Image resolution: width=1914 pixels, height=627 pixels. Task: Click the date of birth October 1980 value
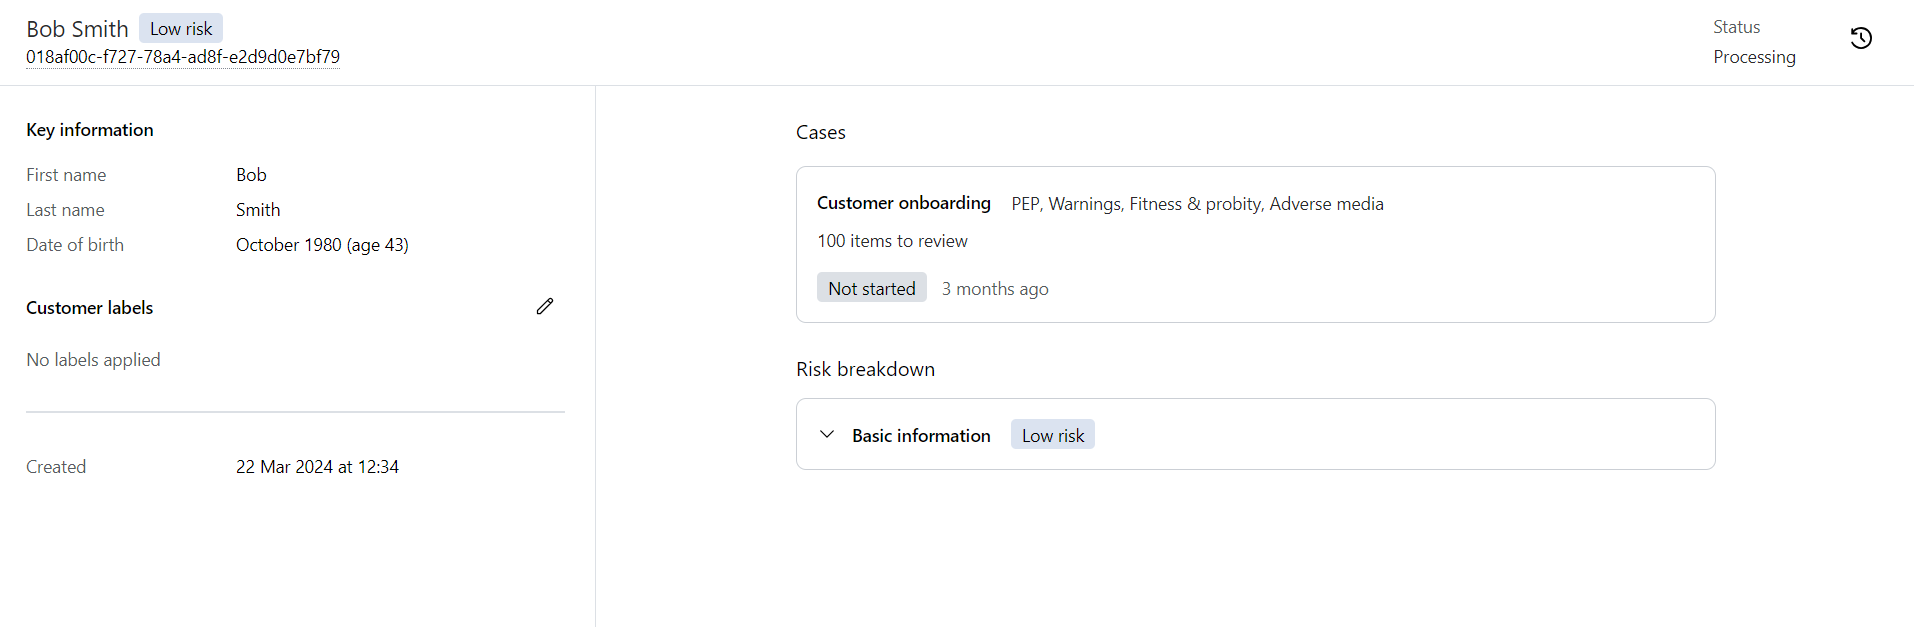[x=322, y=245]
